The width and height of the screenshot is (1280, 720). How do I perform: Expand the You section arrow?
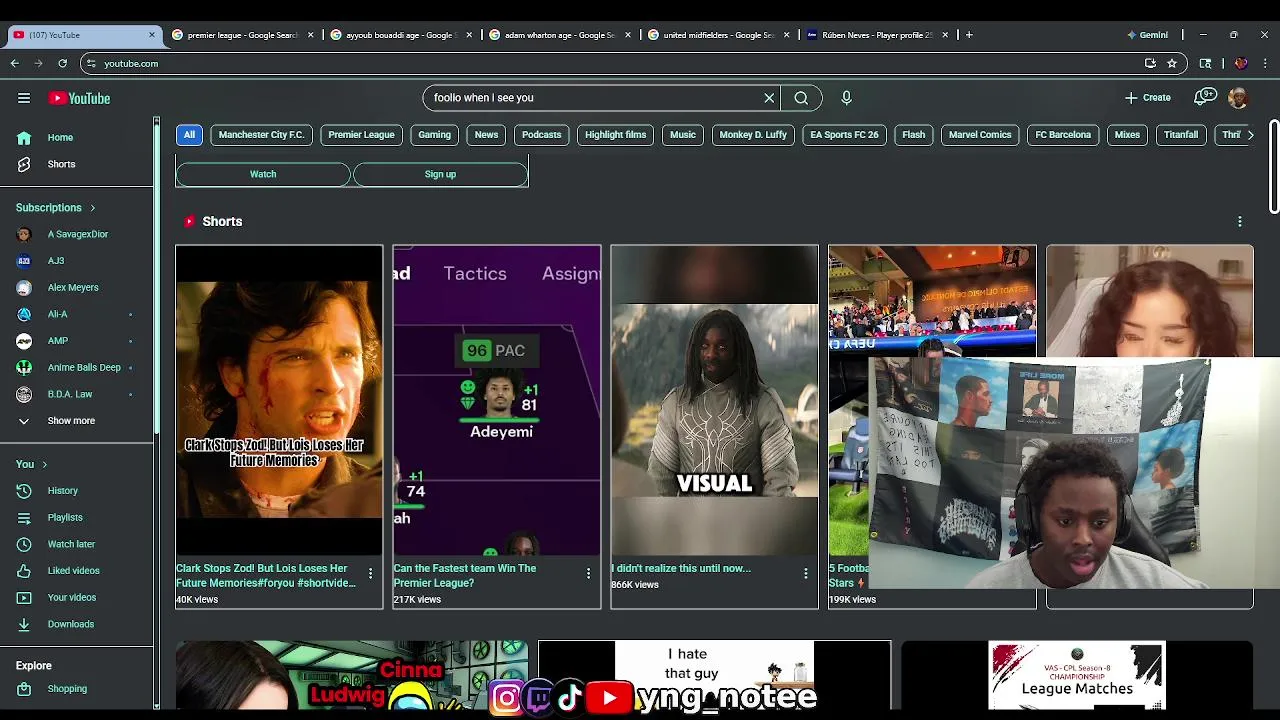(x=44, y=464)
